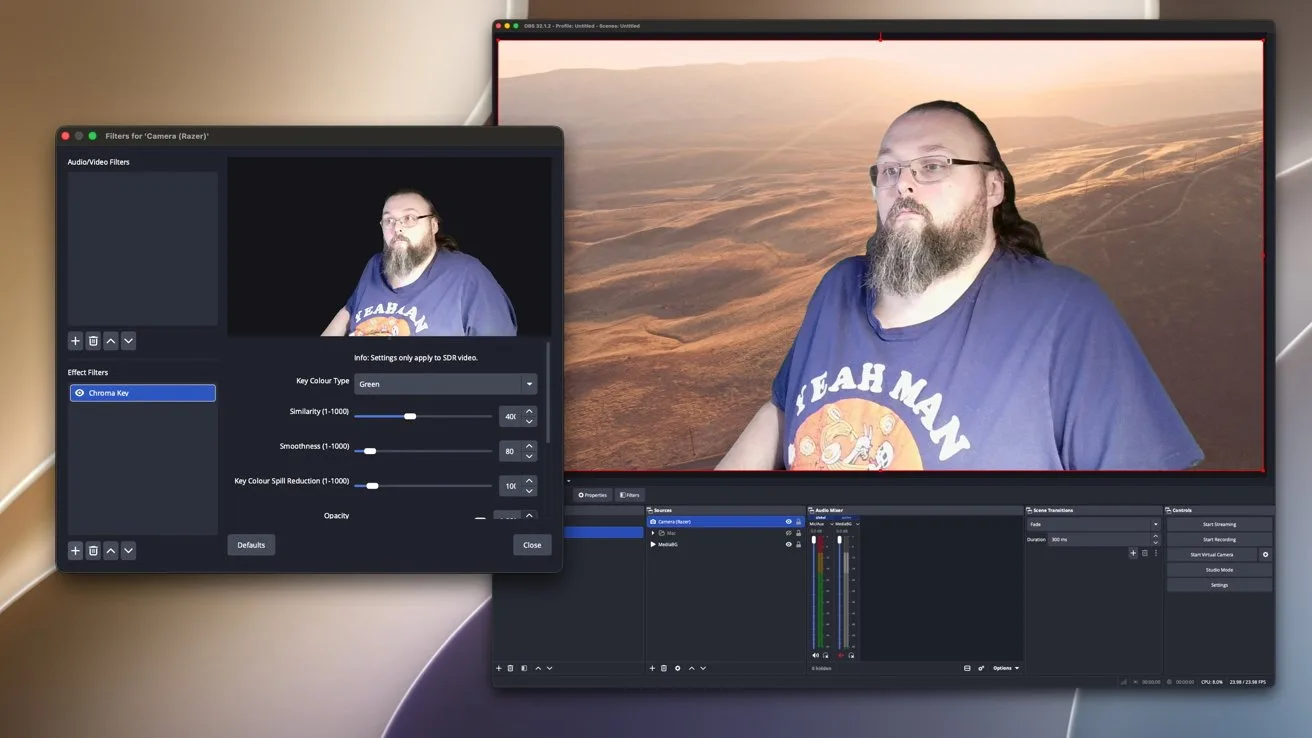
Task: Show the hidden Mac group source
Action: (788, 533)
